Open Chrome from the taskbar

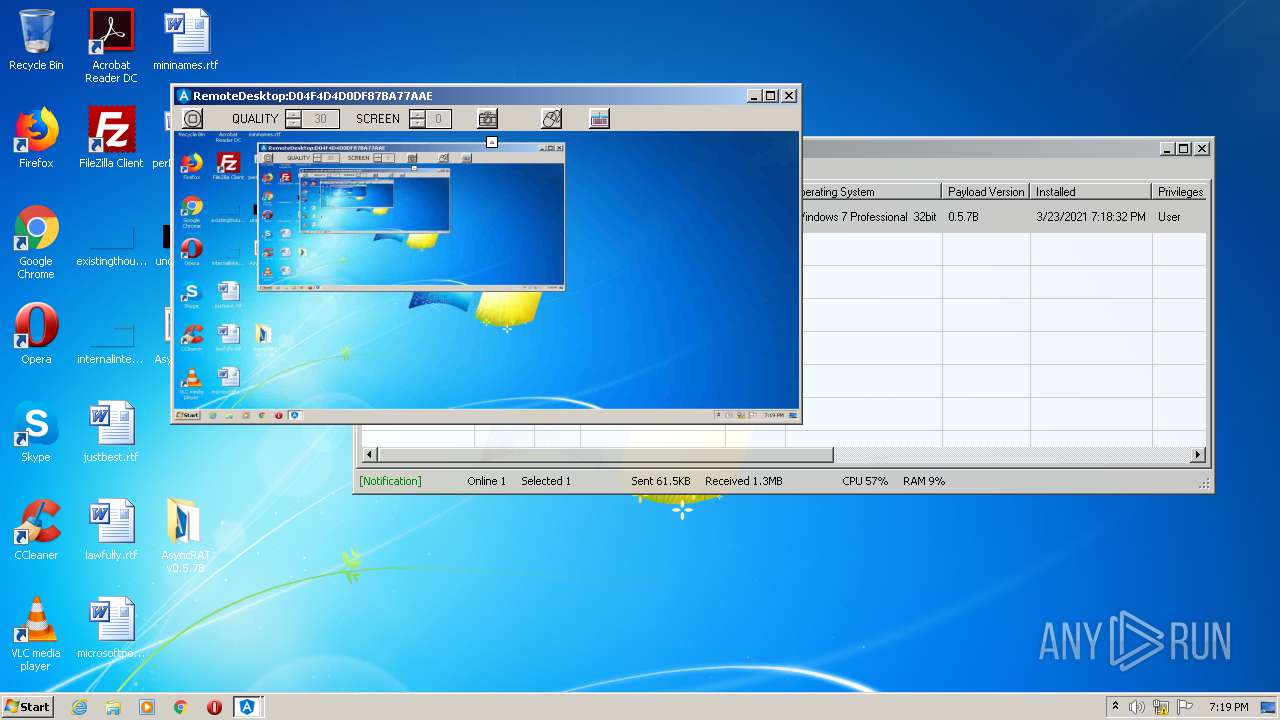click(x=180, y=707)
